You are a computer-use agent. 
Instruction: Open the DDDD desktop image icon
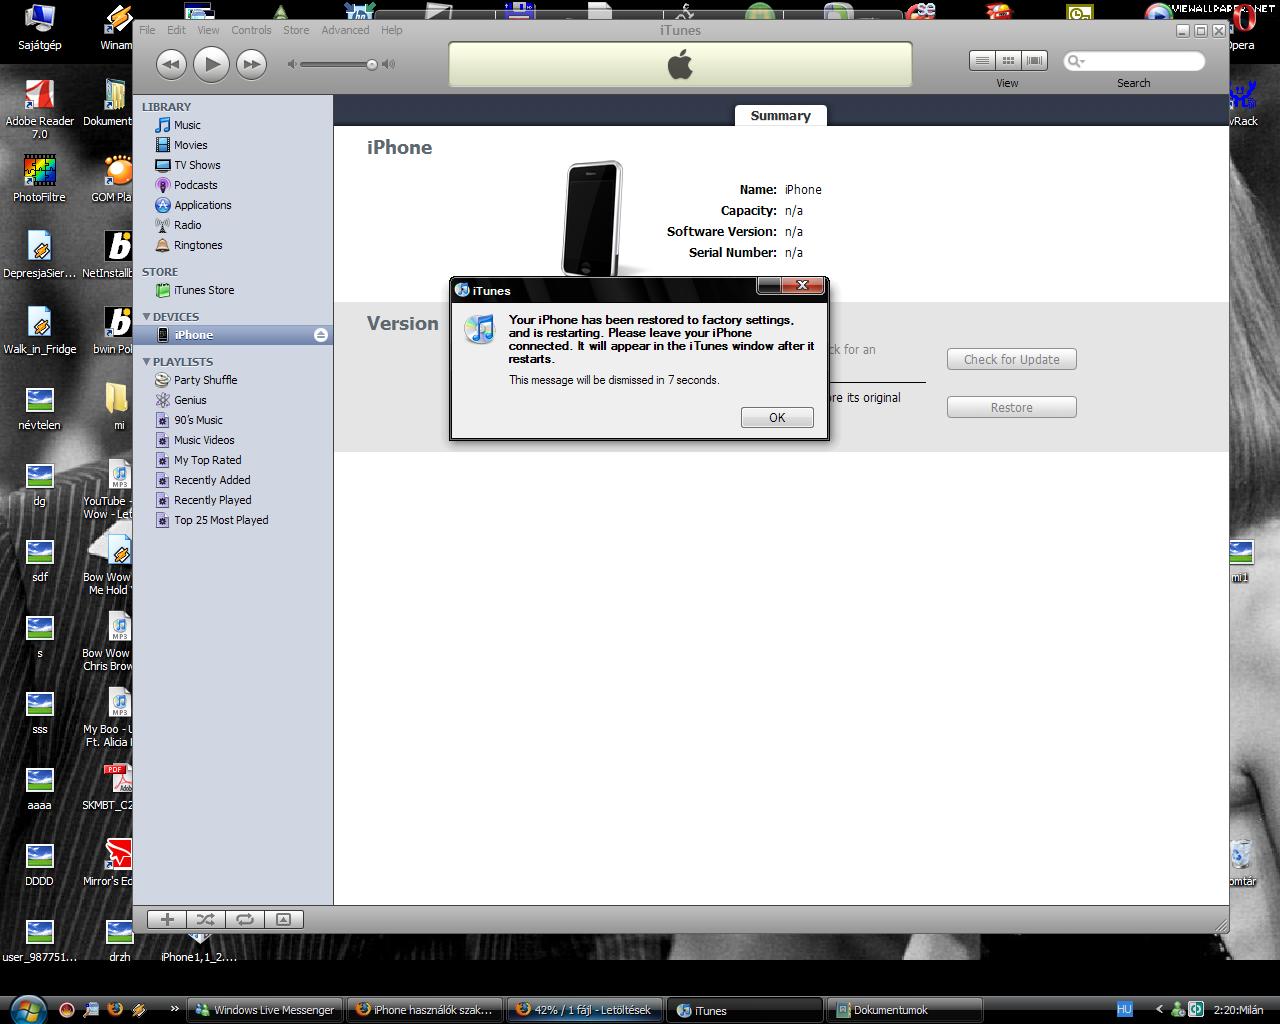coord(40,864)
